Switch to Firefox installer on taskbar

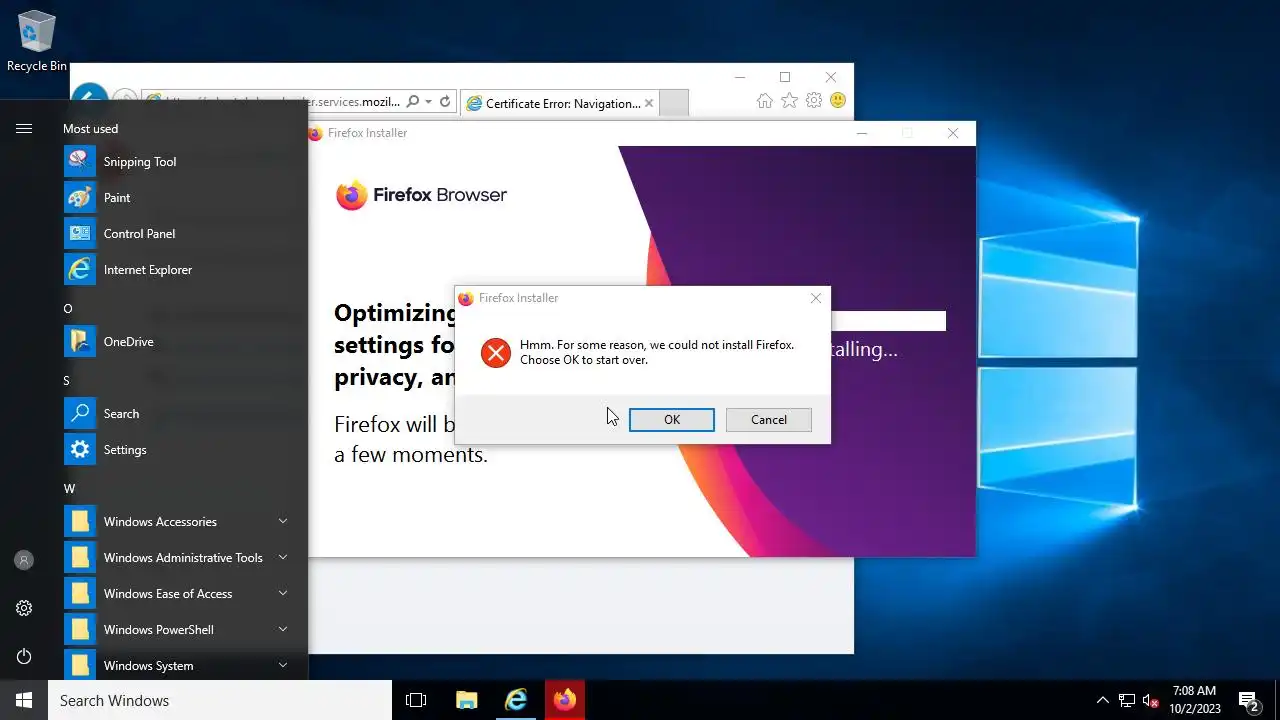pyautogui.click(x=565, y=700)
